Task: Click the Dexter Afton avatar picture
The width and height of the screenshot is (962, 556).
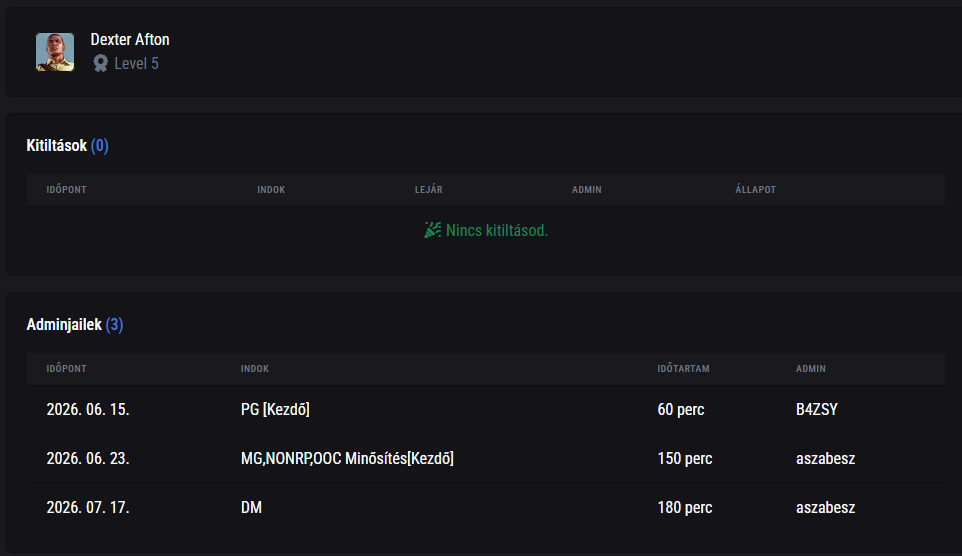Action: click(x=55, y=52)
